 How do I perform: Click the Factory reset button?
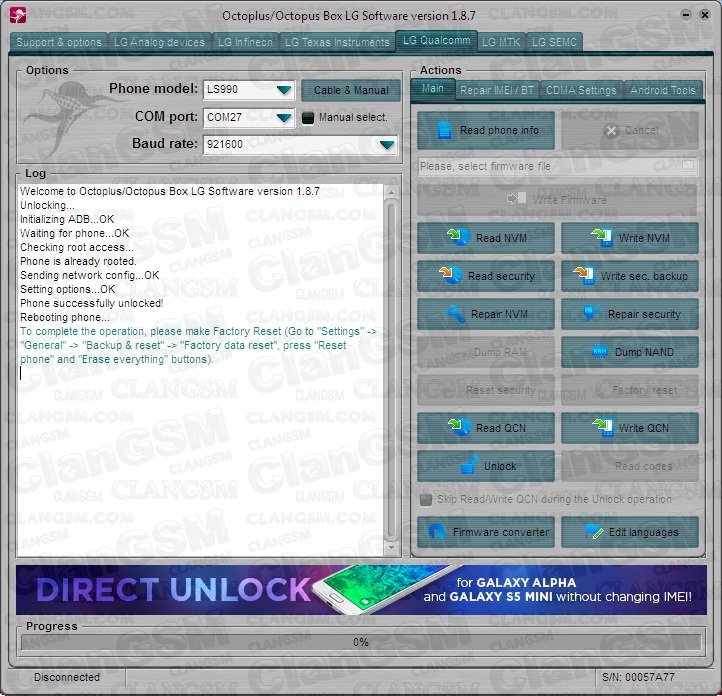pos(630,390)
